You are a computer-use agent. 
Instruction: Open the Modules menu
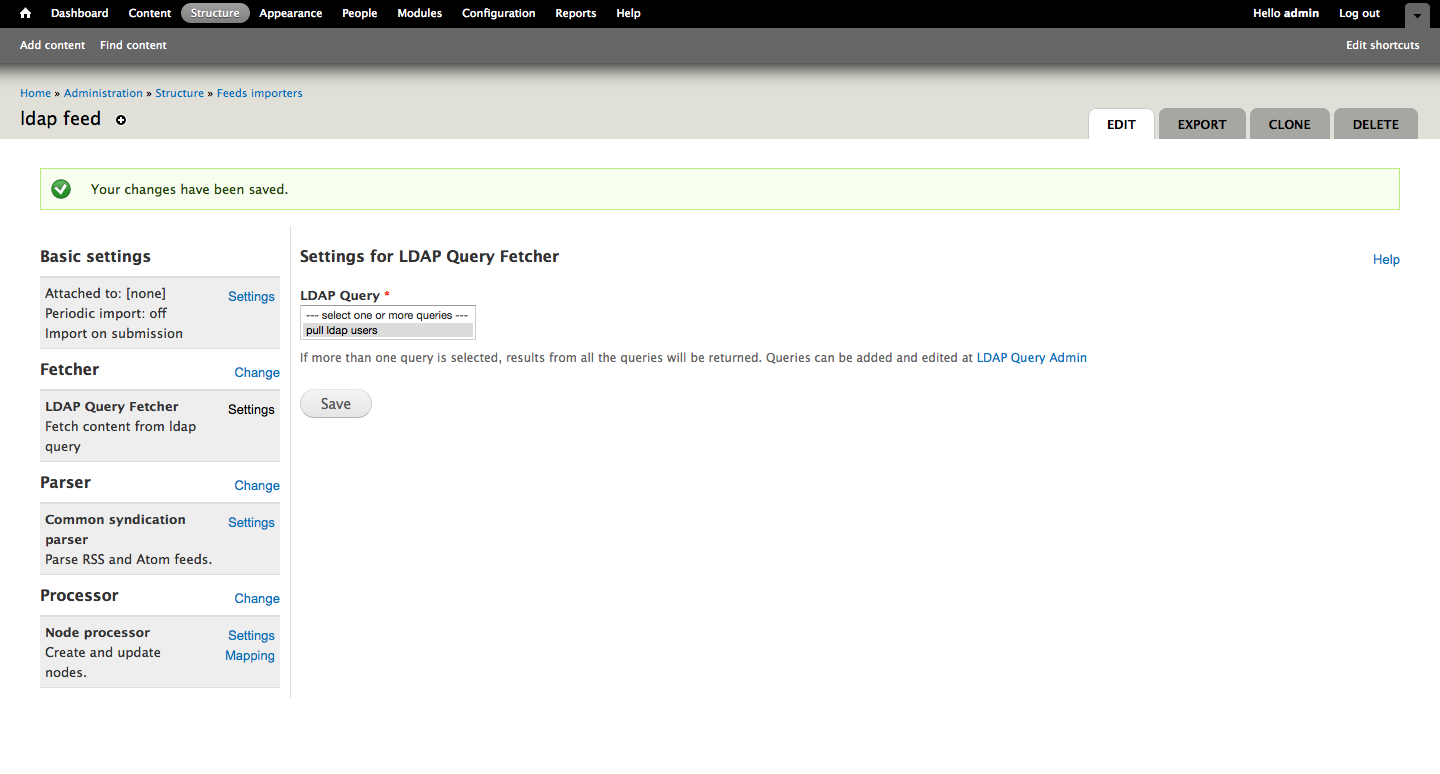[x=420, y=13]
